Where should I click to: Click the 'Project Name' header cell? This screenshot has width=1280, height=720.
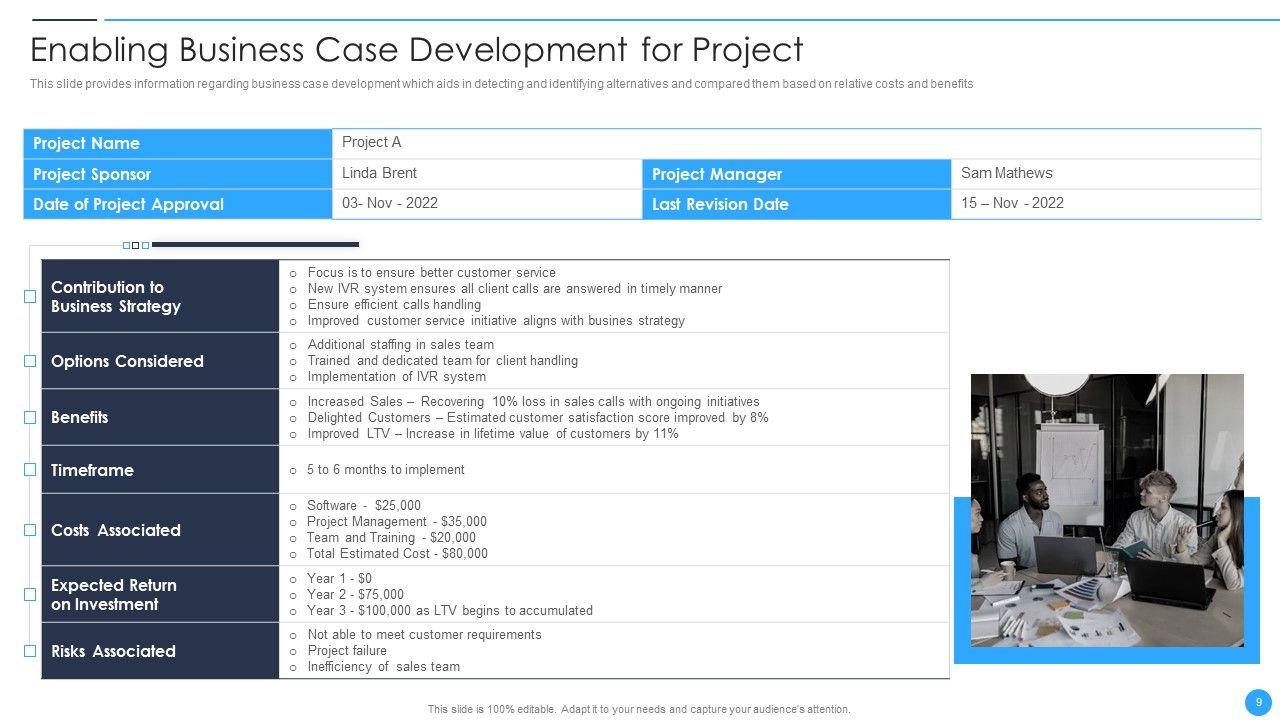(178, 143)
